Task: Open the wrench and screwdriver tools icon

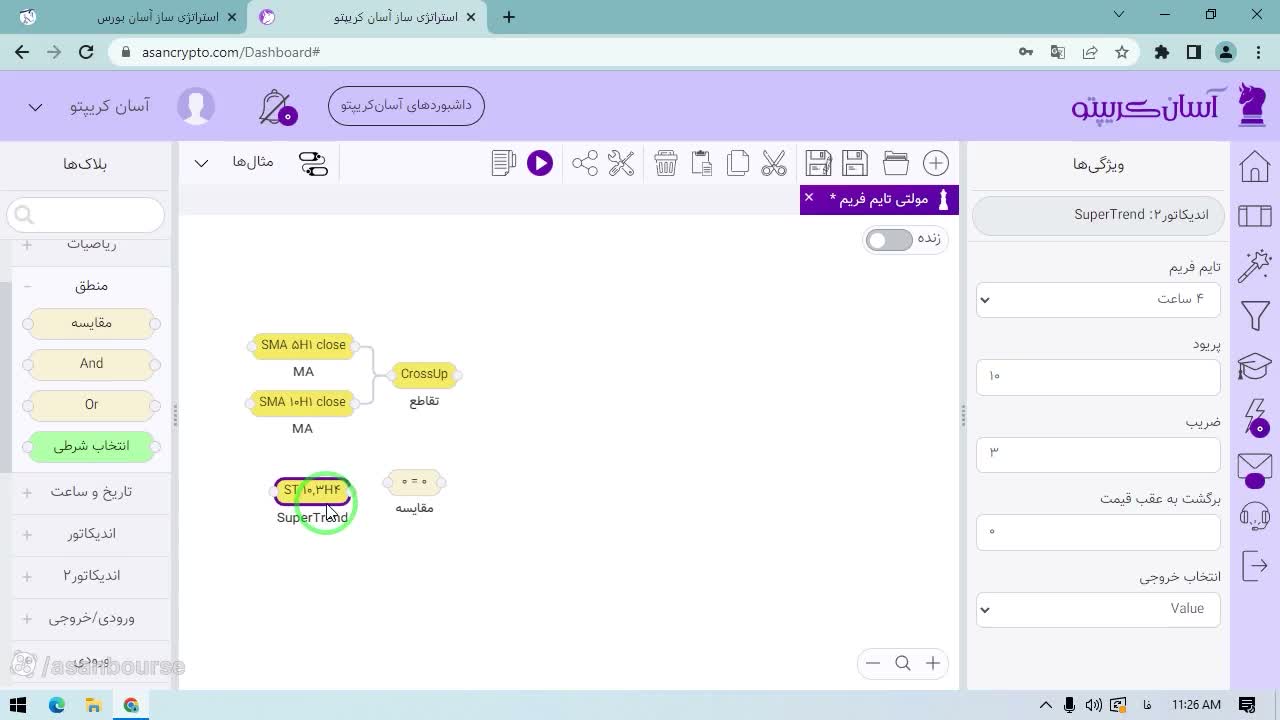Action: click(x=621, y=163)
